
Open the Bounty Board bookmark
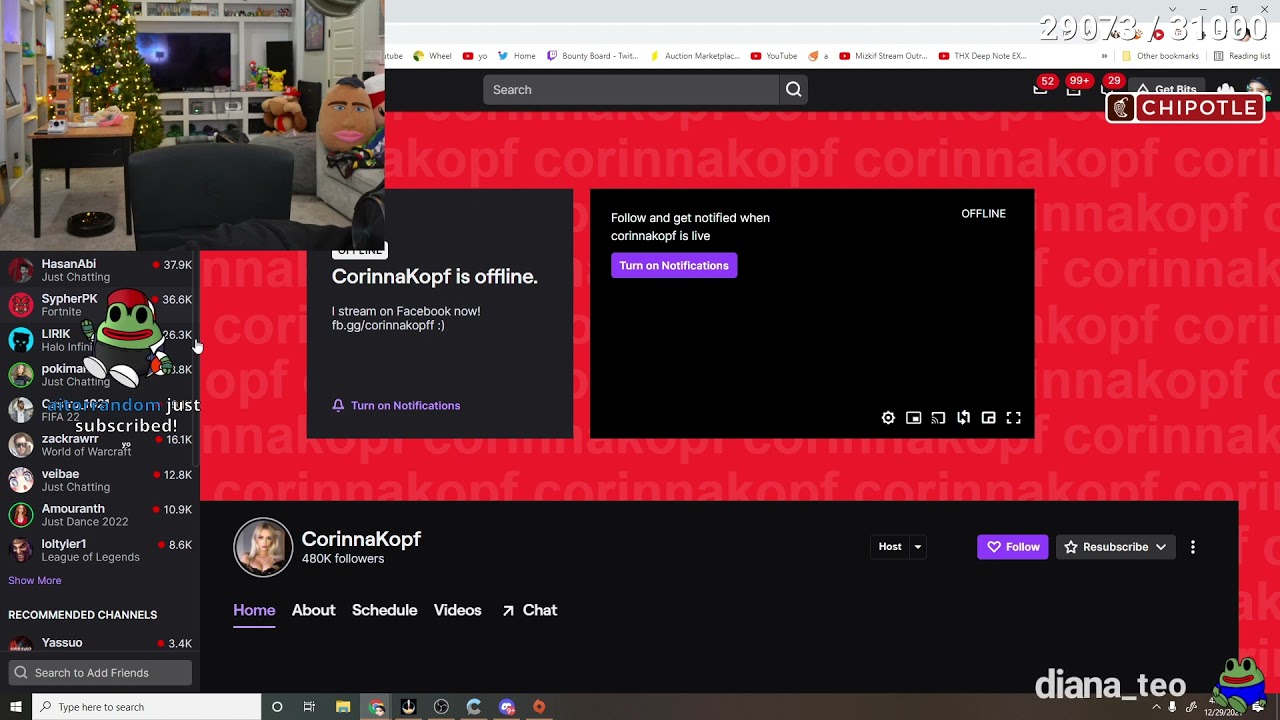point(591,56)
